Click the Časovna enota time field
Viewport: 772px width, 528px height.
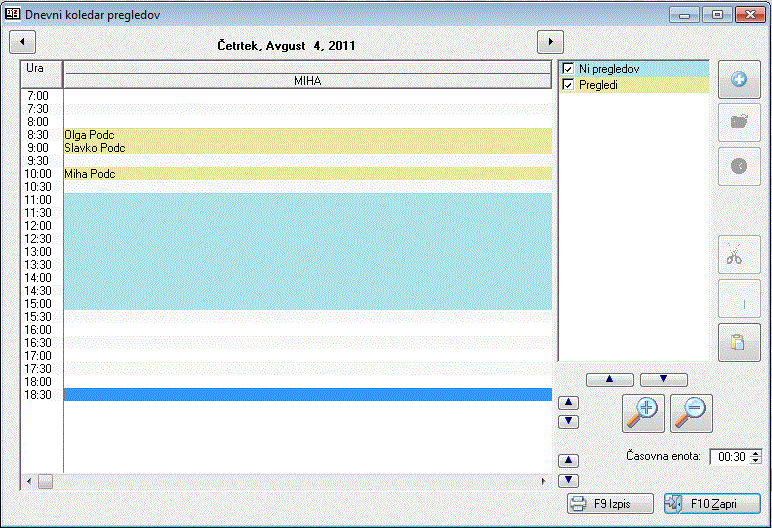click(x=729, y=457)
